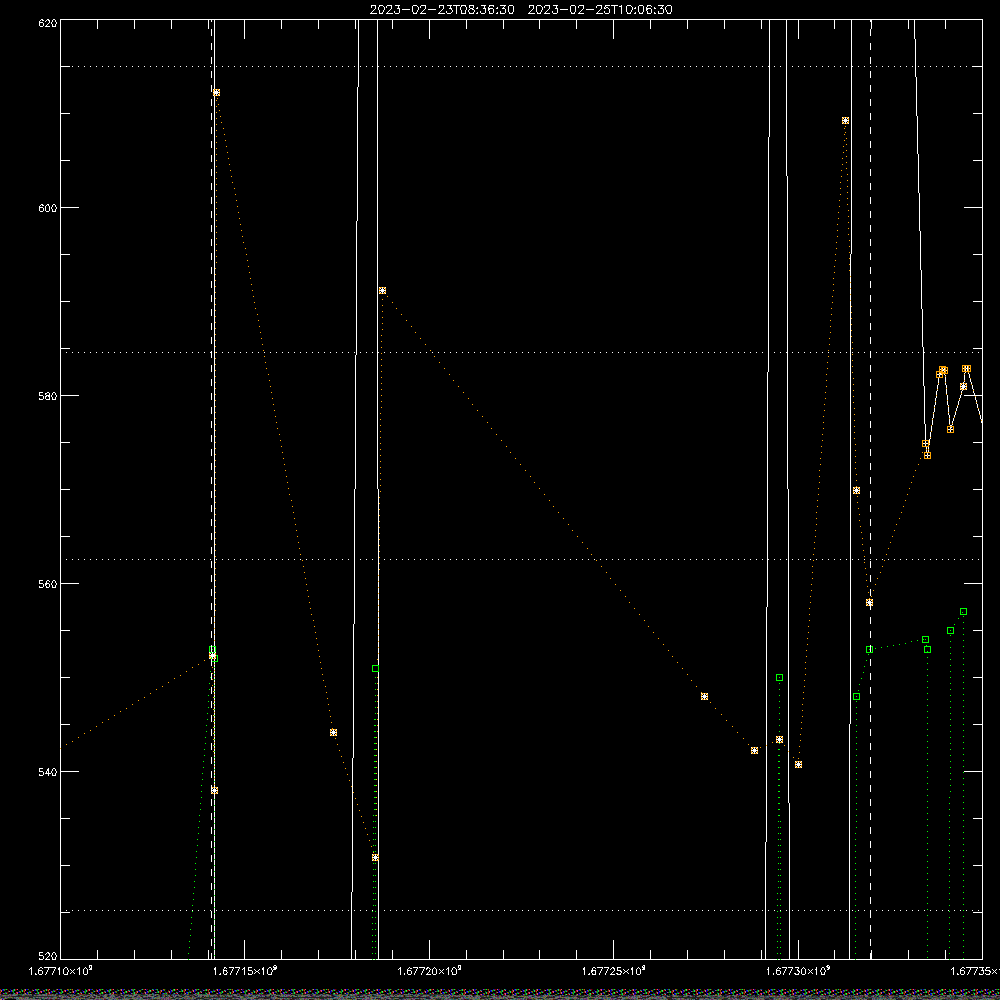Image resolution: width=1000 pixels, height=1000 pixels.
Task: Pick the highest green square marker near 557
Action: 964,612
